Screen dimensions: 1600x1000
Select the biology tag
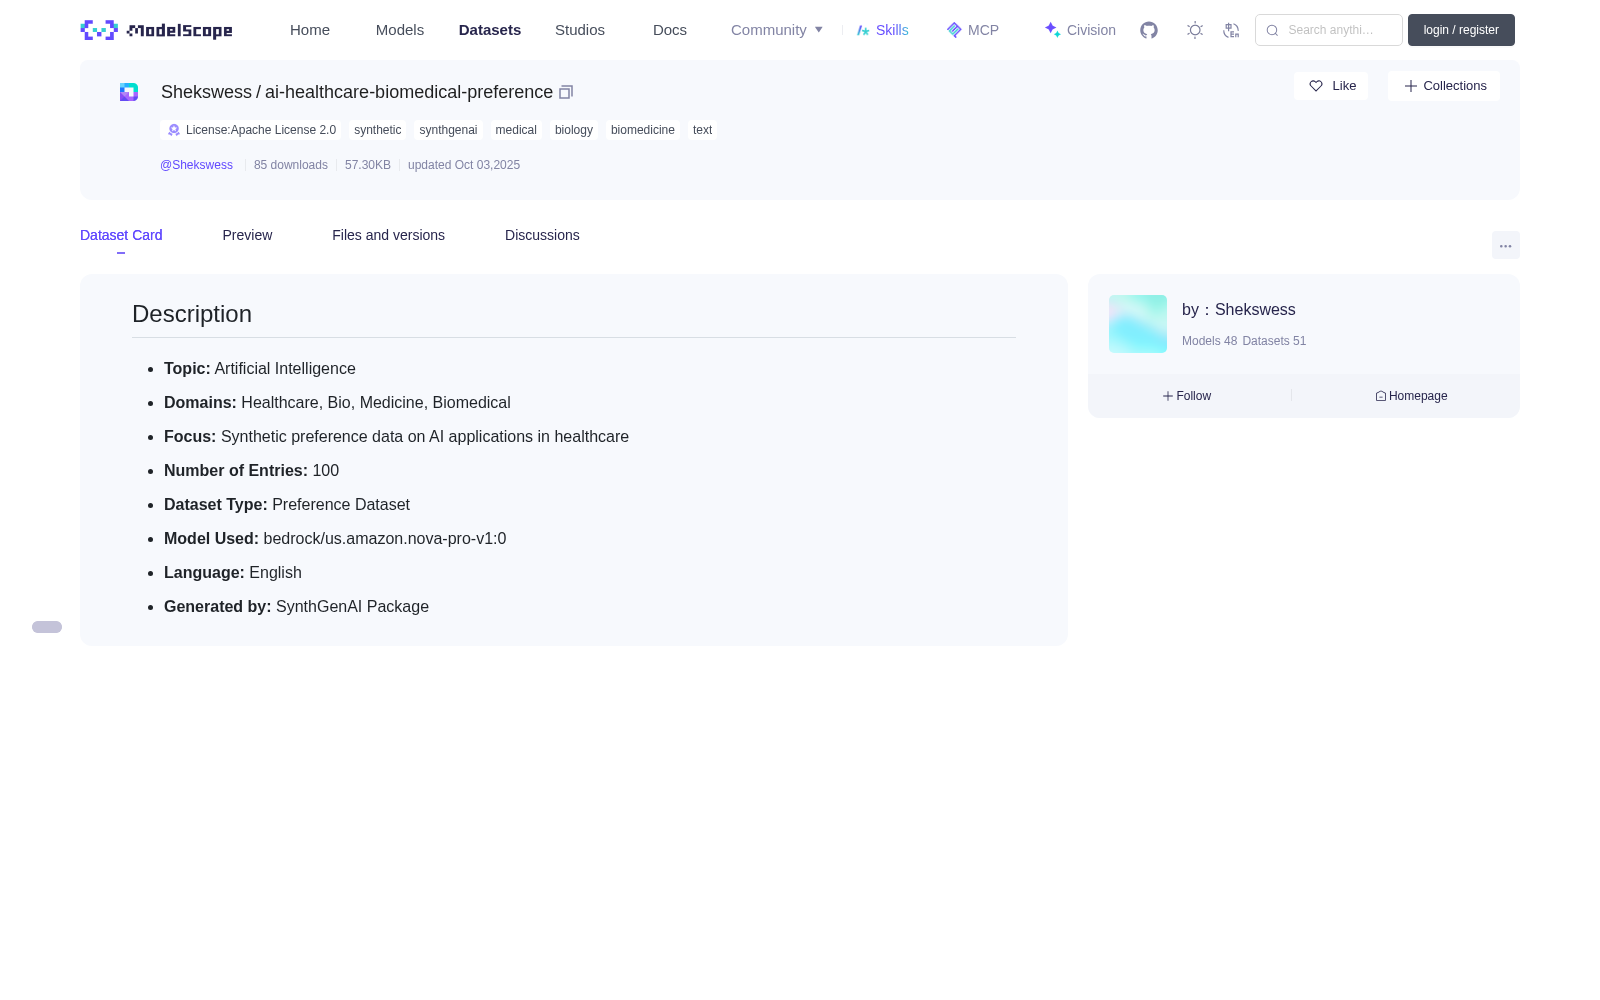[574, 130]
